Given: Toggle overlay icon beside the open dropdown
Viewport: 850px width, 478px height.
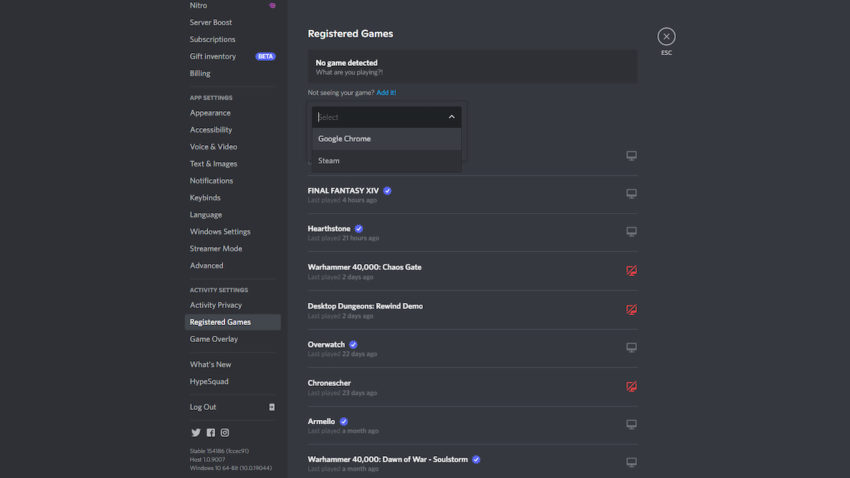Looking at the screenshot, I should pyautogui.click(x=631, y=156).
